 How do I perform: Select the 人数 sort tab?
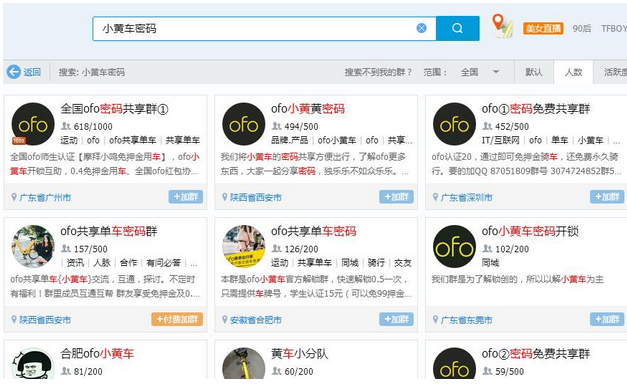tap(573, 72)
